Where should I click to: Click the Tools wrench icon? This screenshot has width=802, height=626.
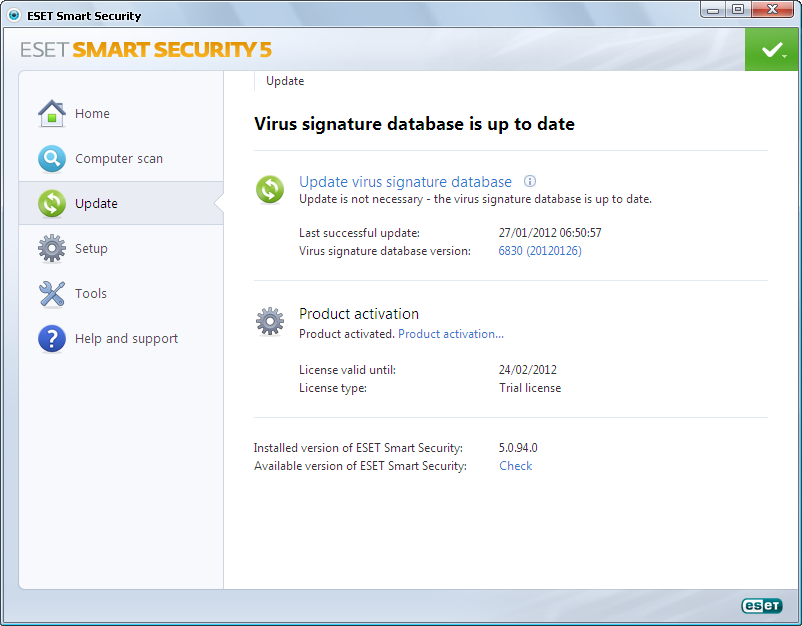click(x=52, y=294)
